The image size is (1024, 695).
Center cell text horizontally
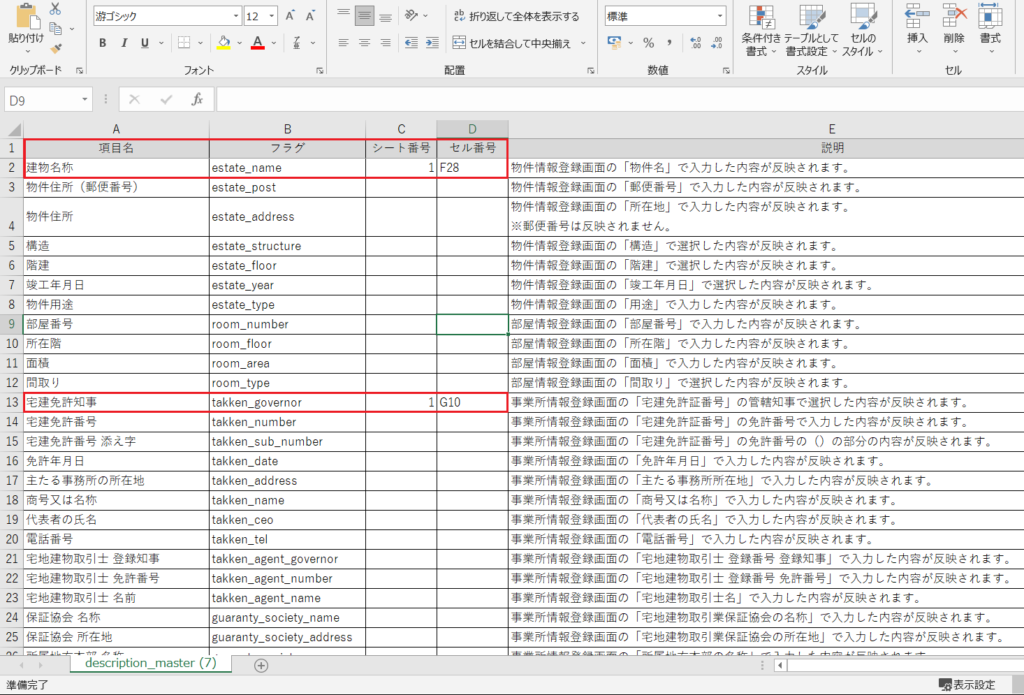(x=364, y=43)
